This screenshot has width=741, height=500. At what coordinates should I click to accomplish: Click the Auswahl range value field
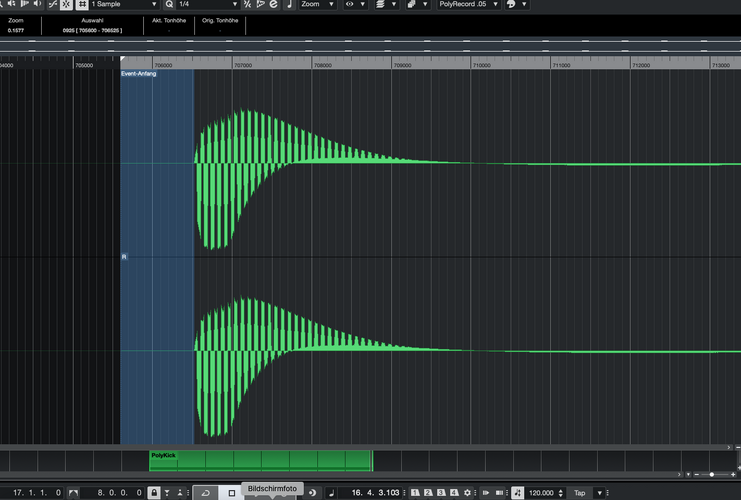tap(92, 30)
